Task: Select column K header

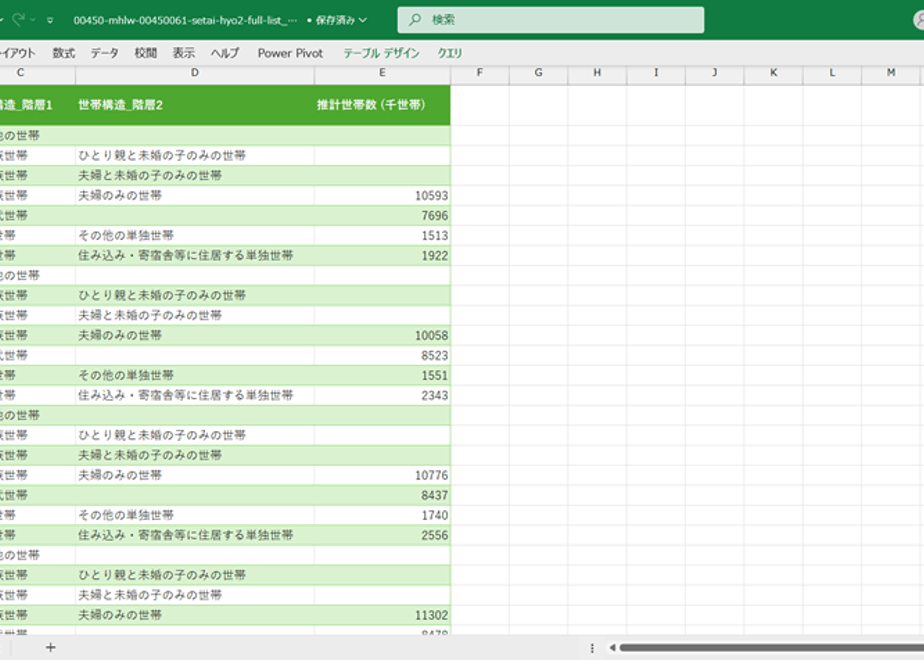Action: [x=773, y=72]
